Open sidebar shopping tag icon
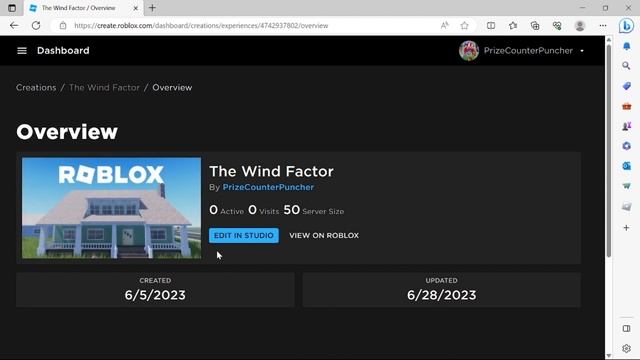The height and width of the screenshot is (360, 640). tap(627, 86)
